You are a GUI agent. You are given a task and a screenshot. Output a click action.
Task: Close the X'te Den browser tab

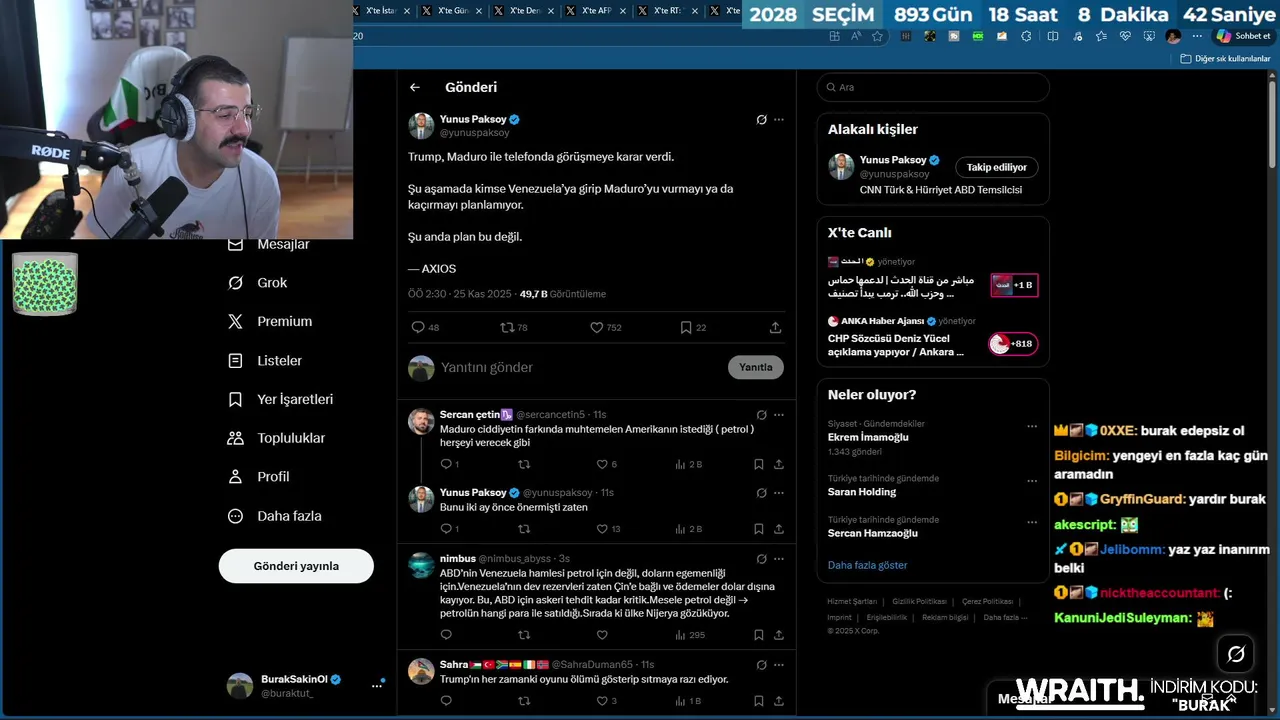pyautogui.click(x=551, y=11)
